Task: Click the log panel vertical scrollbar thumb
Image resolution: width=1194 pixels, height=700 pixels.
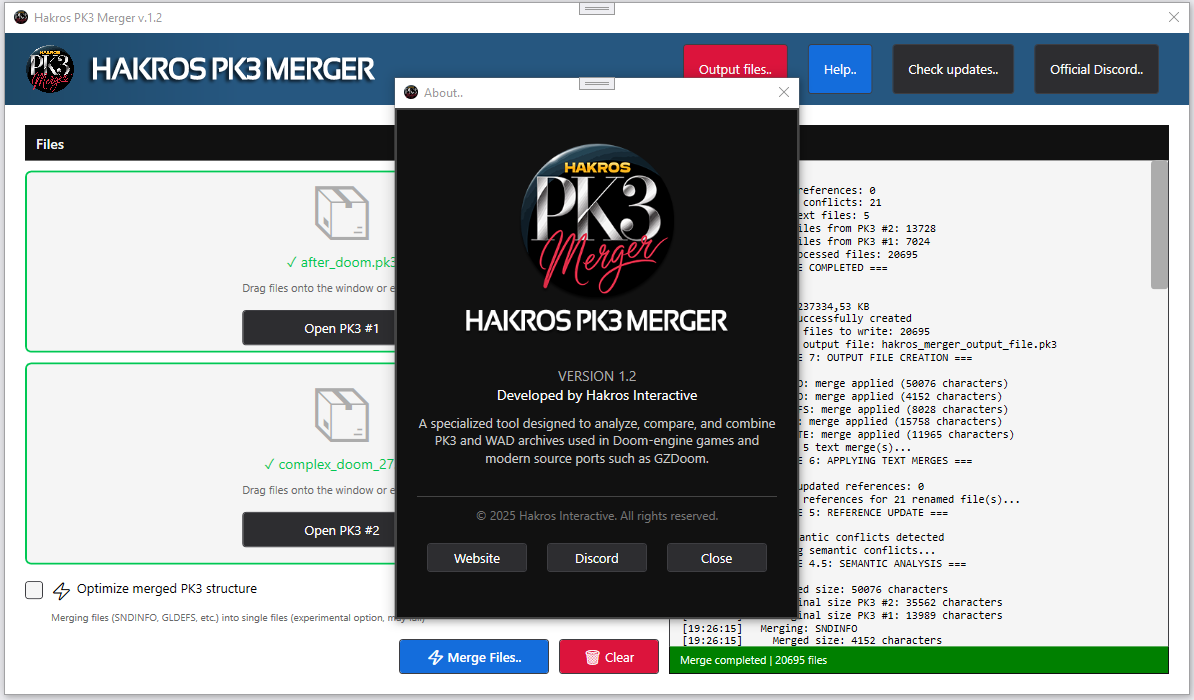Action: point(1159,225)
